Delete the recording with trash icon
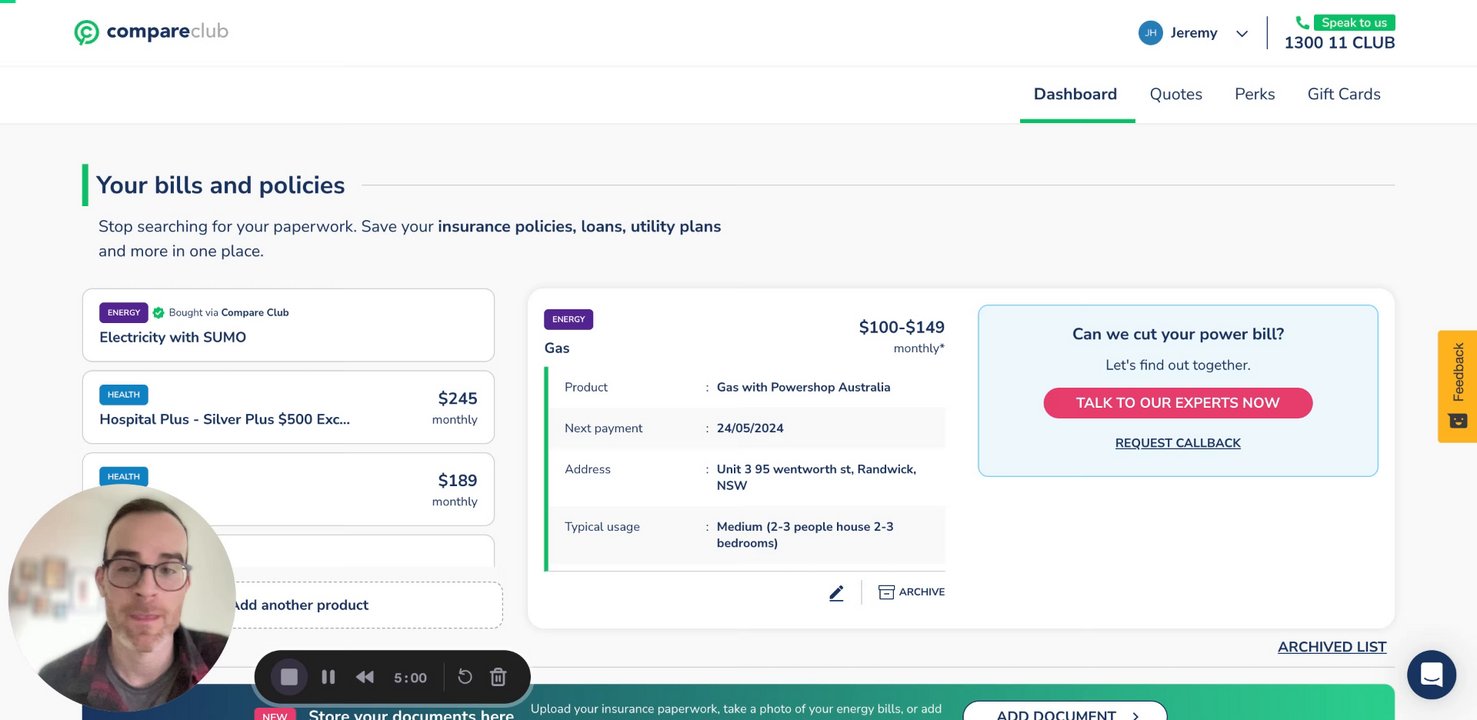 (498, 677)
